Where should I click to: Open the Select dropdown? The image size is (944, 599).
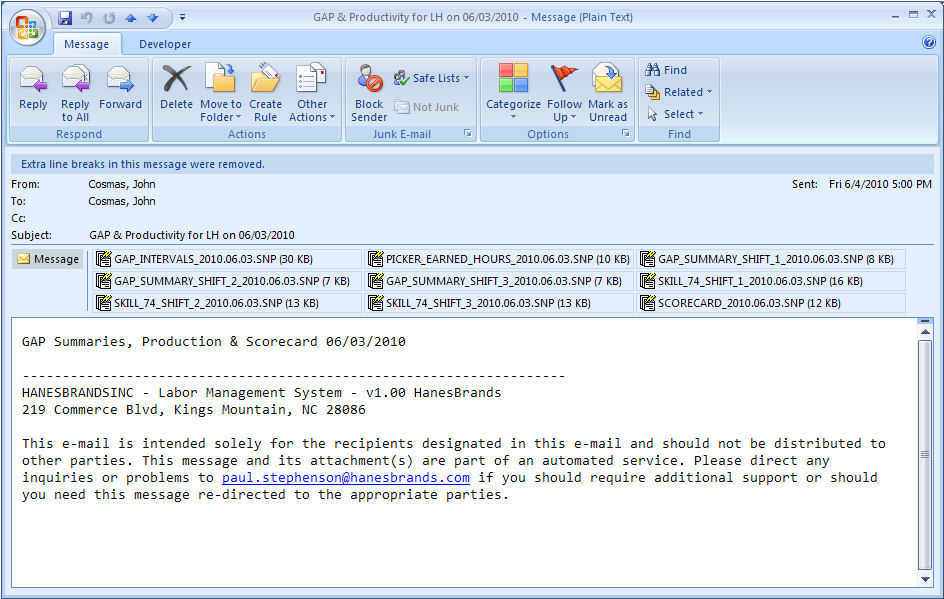pyautogui.click(x=674, y=114)
